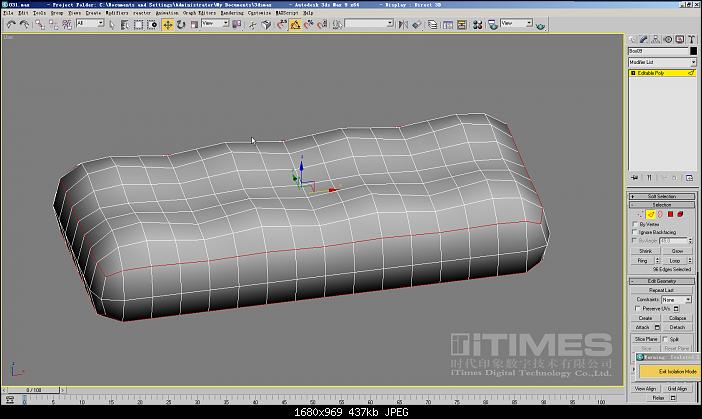This screenshot has width=702, height=419.
Task: Click the Quick Render teapot icon
Action: tap(540, 26)
